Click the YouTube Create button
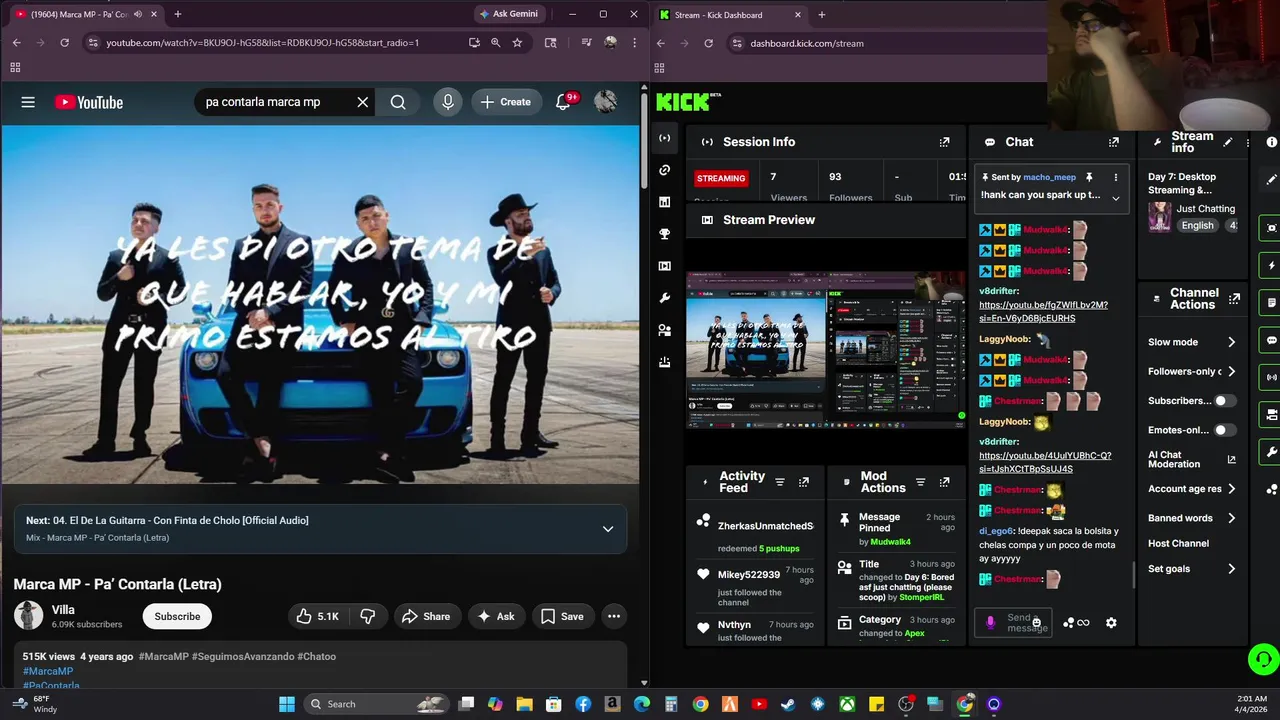Screen dimensions: 1280x720 pyautogui.click(x=505, y=102)
